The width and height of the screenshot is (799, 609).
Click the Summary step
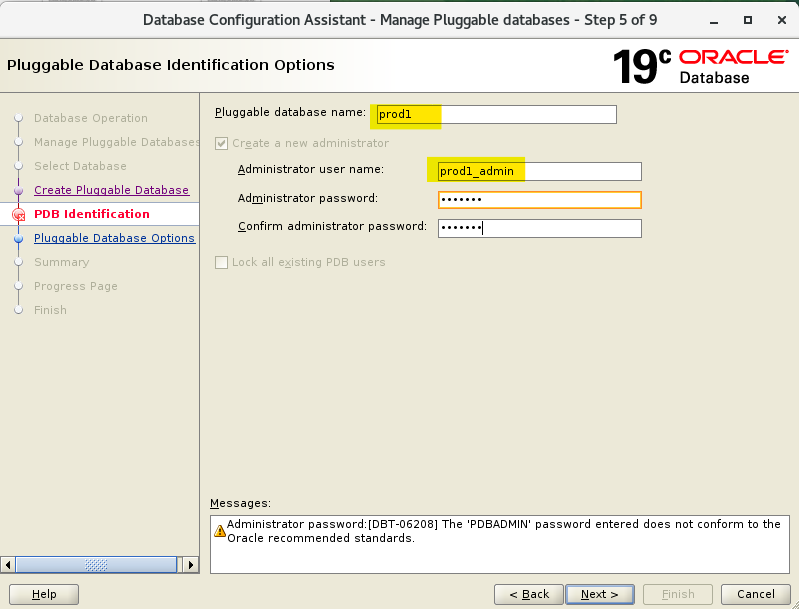pos(61,262)
